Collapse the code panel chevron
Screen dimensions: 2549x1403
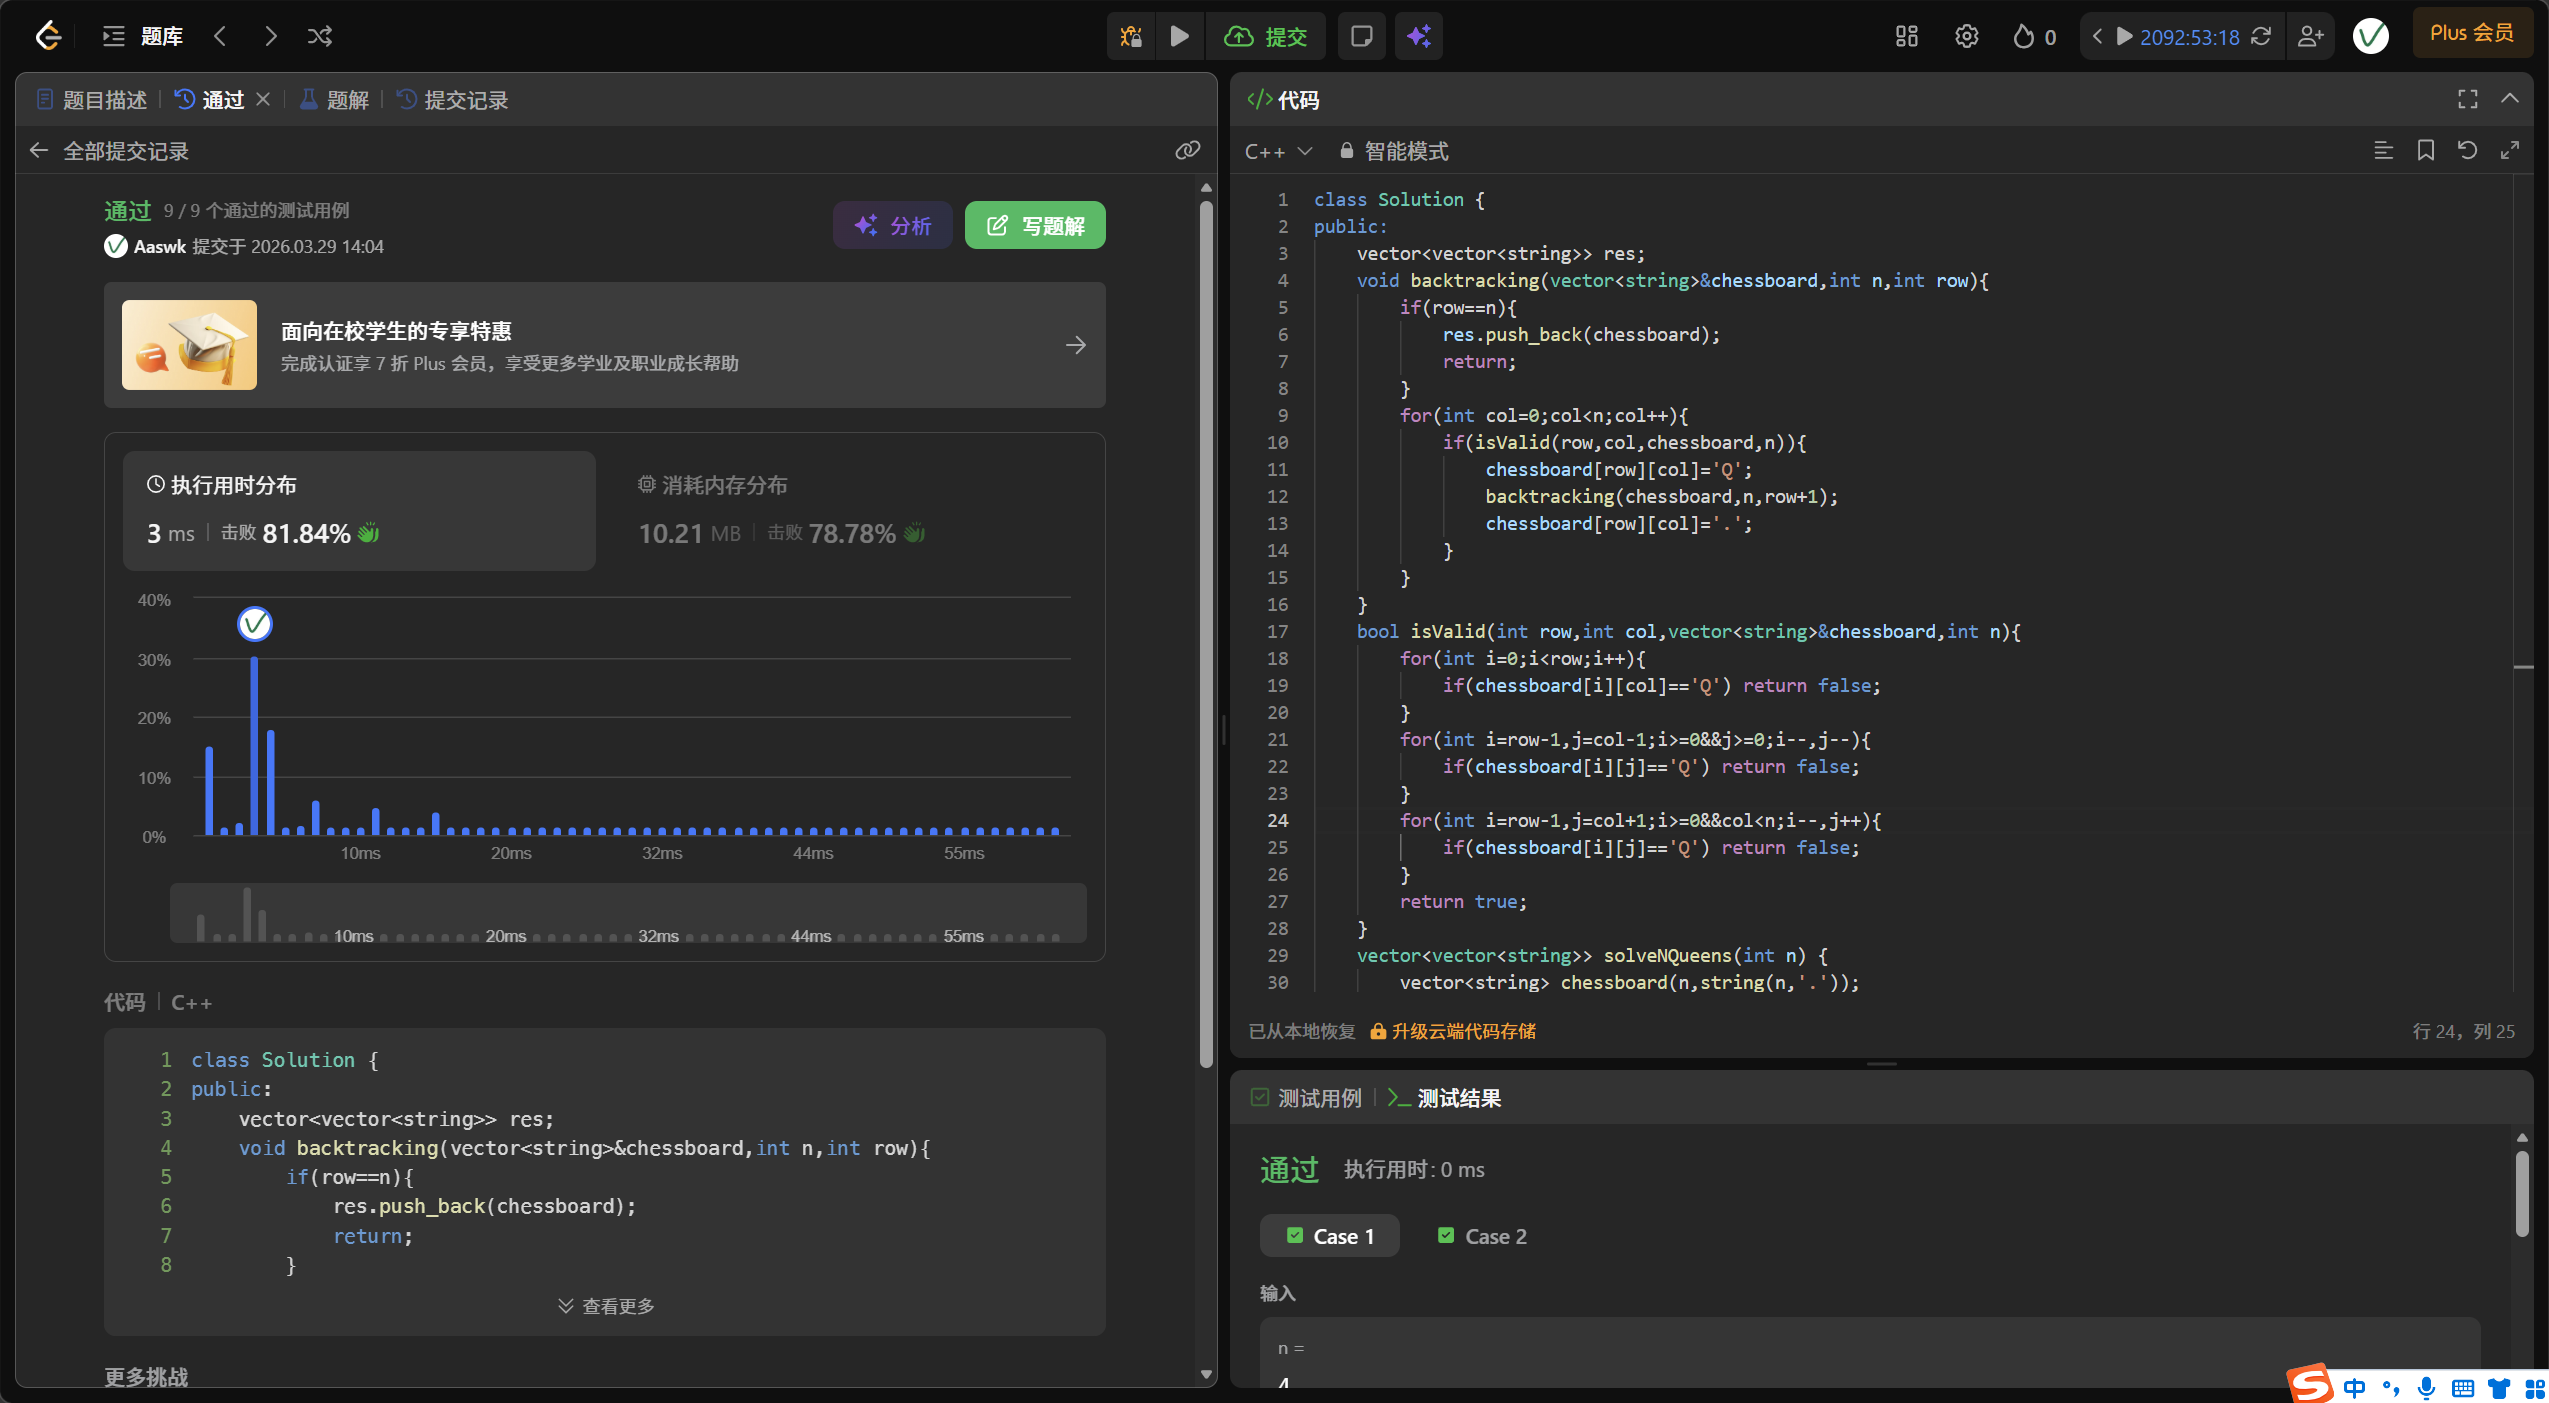[x=2509, y=99]
